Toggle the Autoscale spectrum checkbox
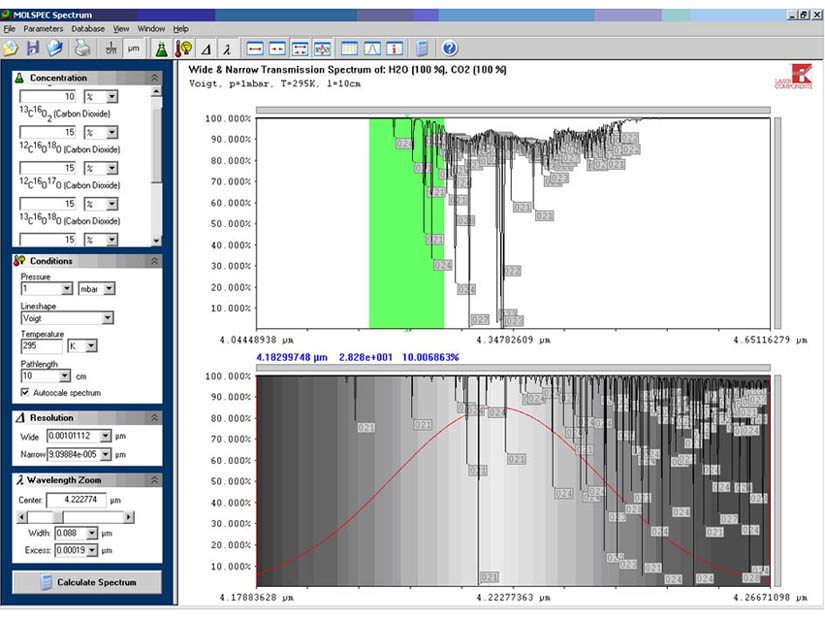This screenshot has height=619, width=825. click(26, 393)
